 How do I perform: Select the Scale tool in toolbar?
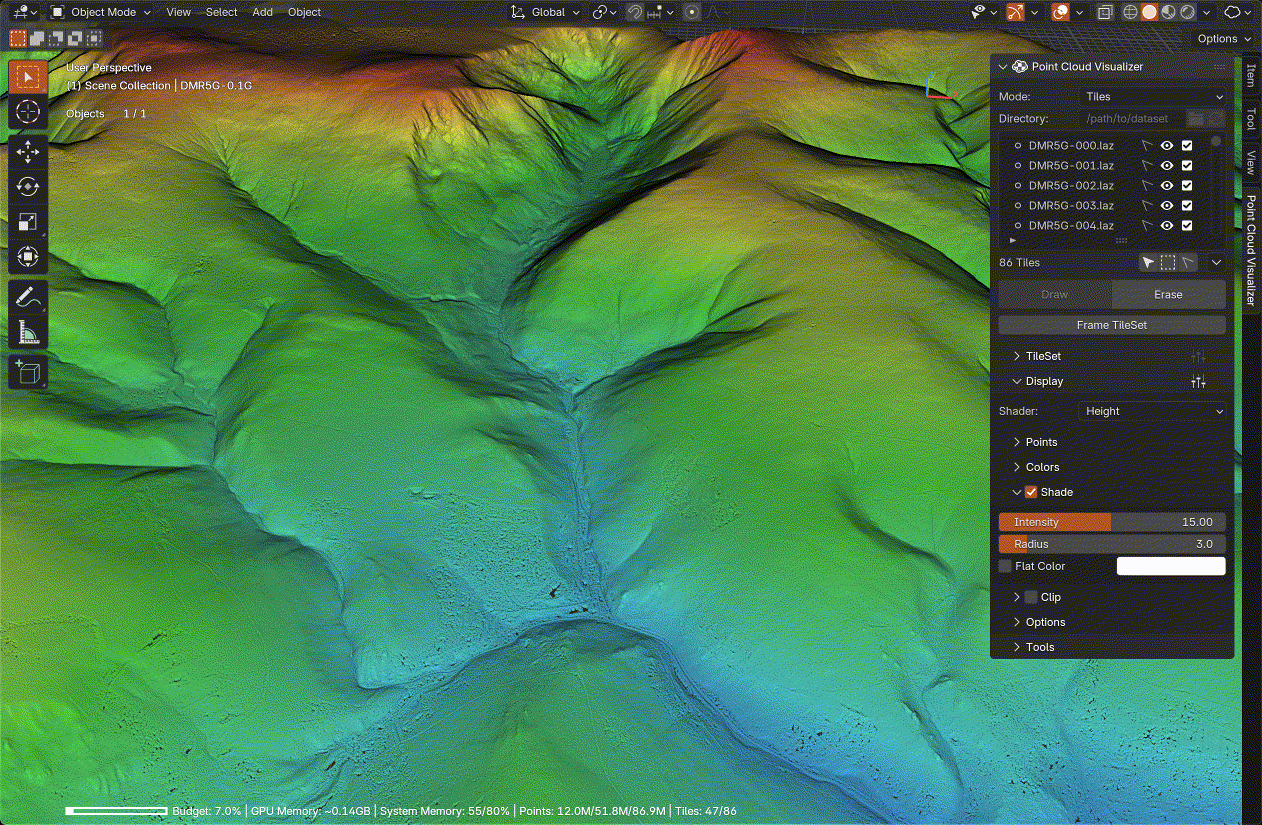pos(28,222)
